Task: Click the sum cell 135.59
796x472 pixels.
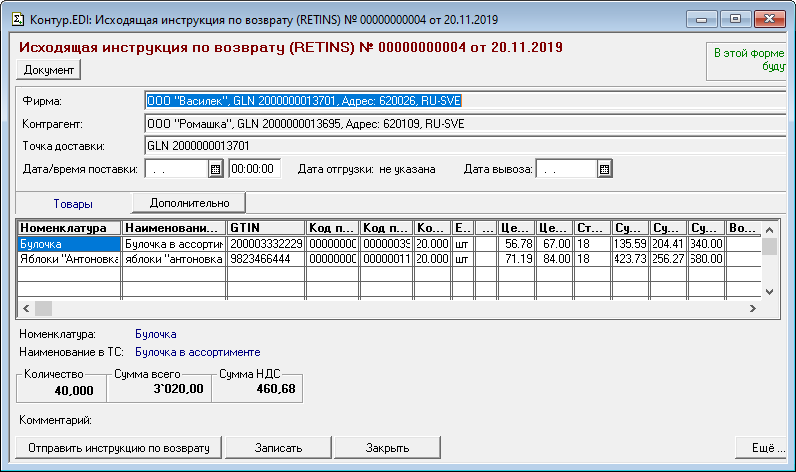Action: click(630, 244)
